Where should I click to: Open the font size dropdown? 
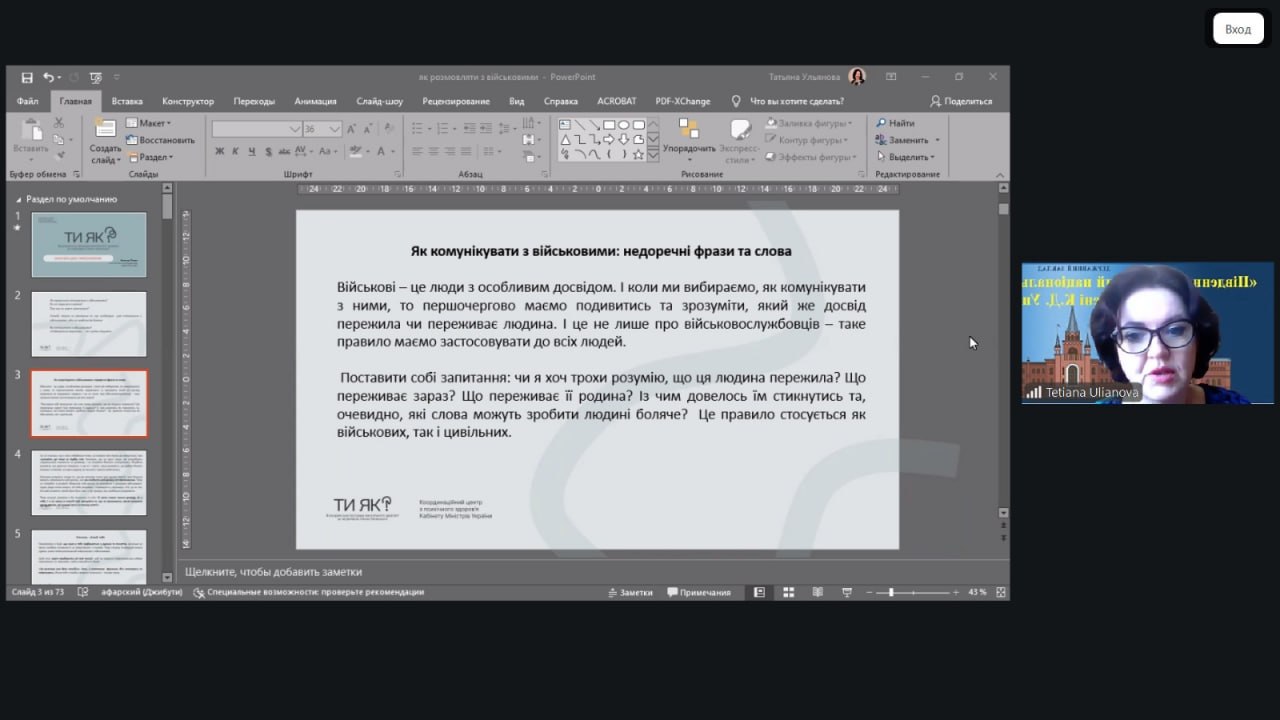coord(335,129)
